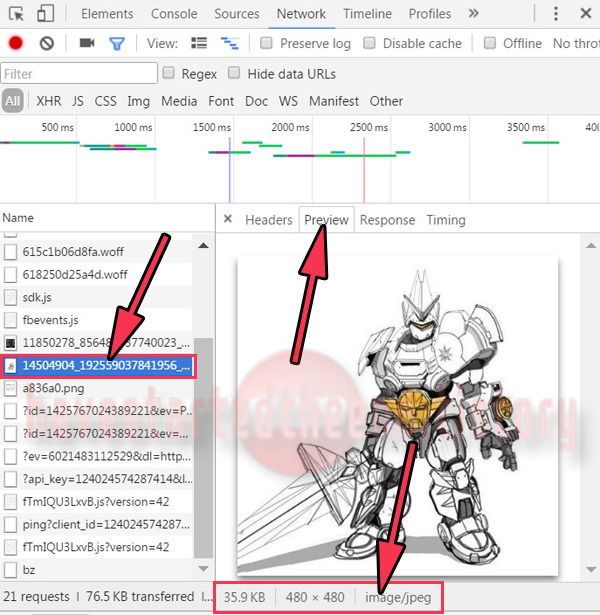Select request ?api_key=124024574287414

point(96,479)
